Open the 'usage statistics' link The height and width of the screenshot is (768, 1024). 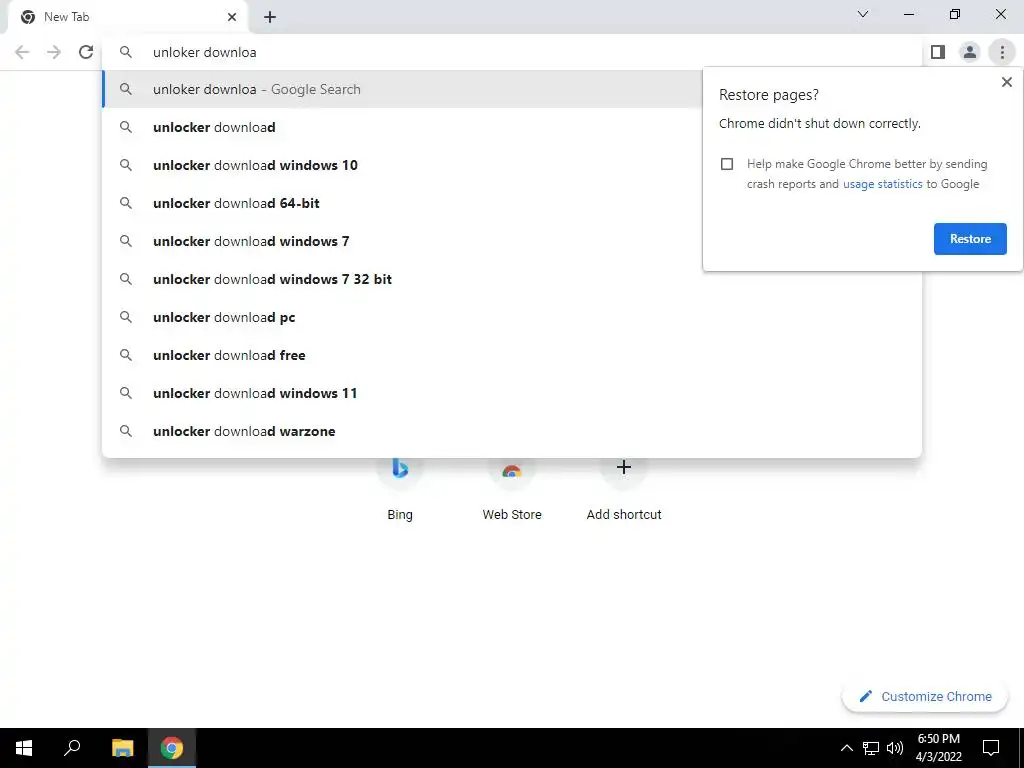(x=882, y=184)
